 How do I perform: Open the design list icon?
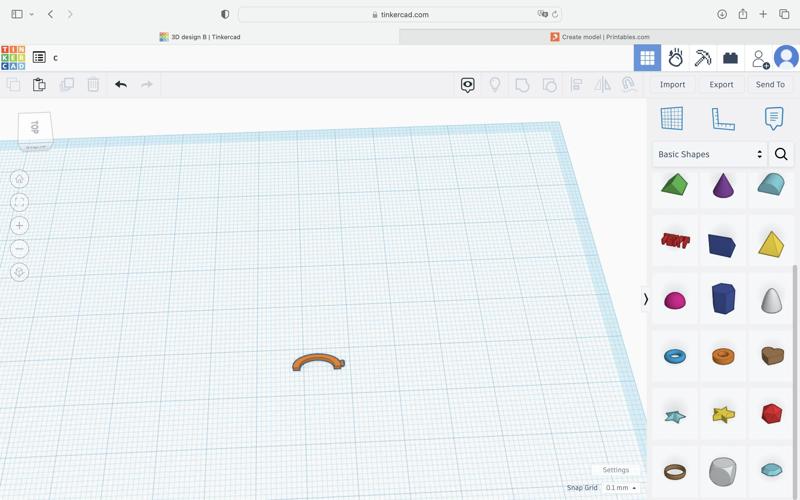coord(39,57)
